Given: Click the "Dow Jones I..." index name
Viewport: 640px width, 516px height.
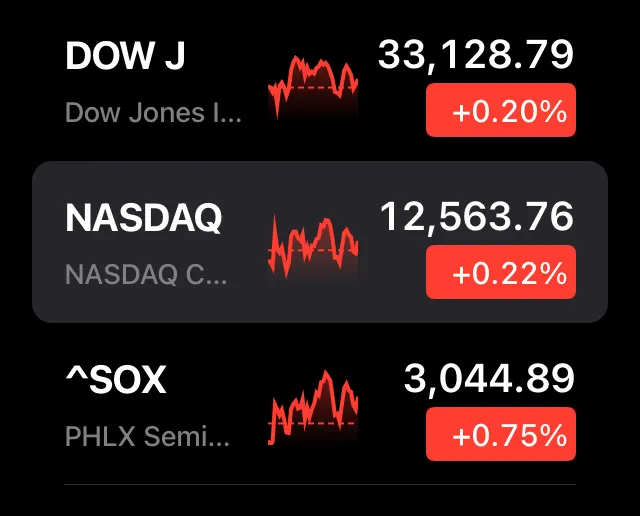Looking at the screenshot, I should coord(153,112).
